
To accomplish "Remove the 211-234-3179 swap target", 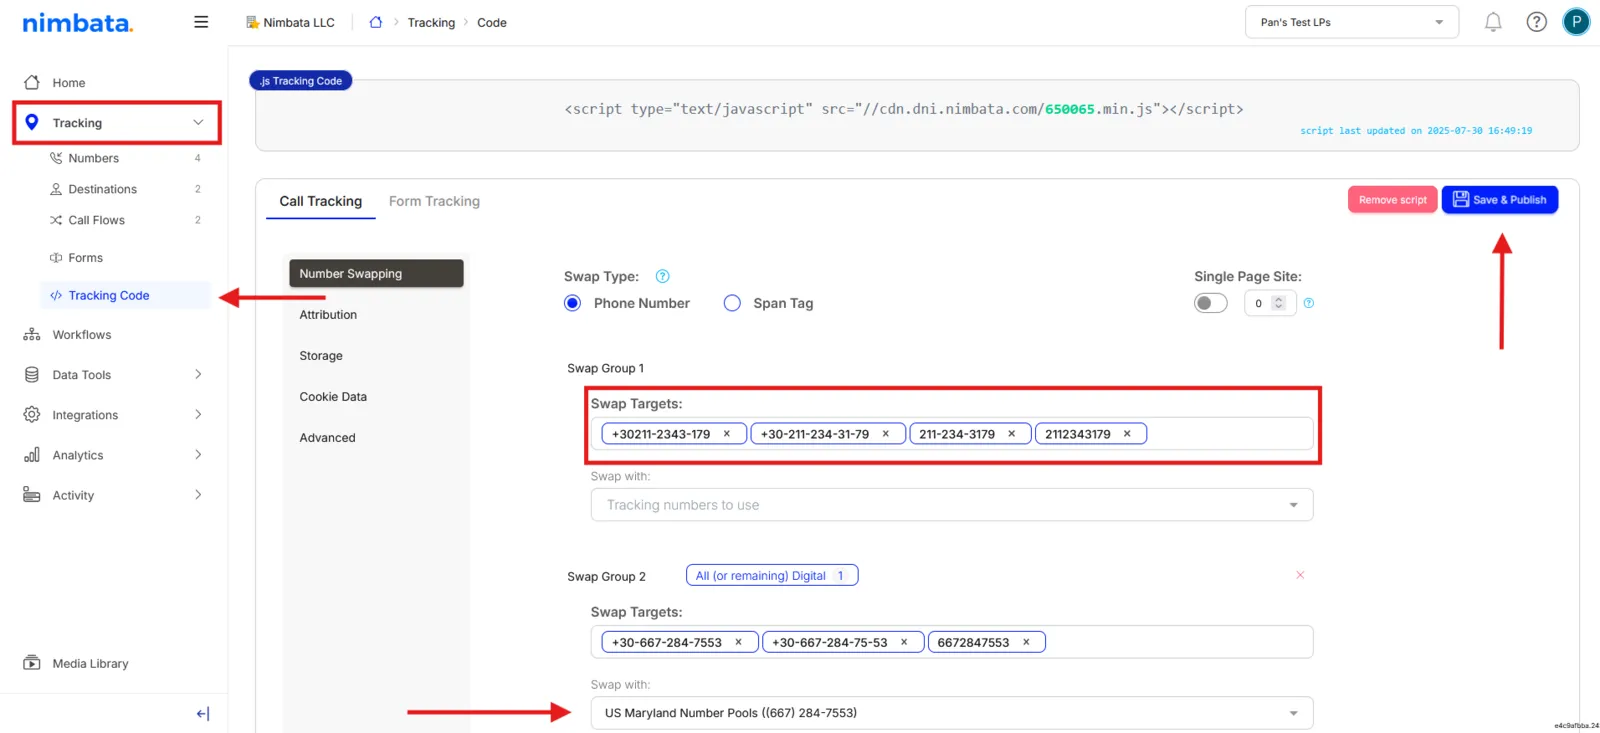I will (x=1012, y=434).
